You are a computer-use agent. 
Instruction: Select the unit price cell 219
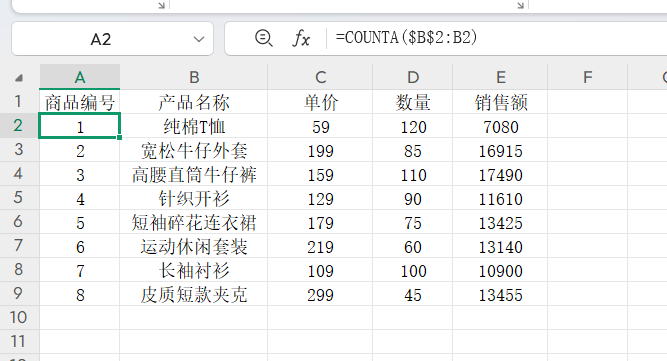[x=320, y=246]
